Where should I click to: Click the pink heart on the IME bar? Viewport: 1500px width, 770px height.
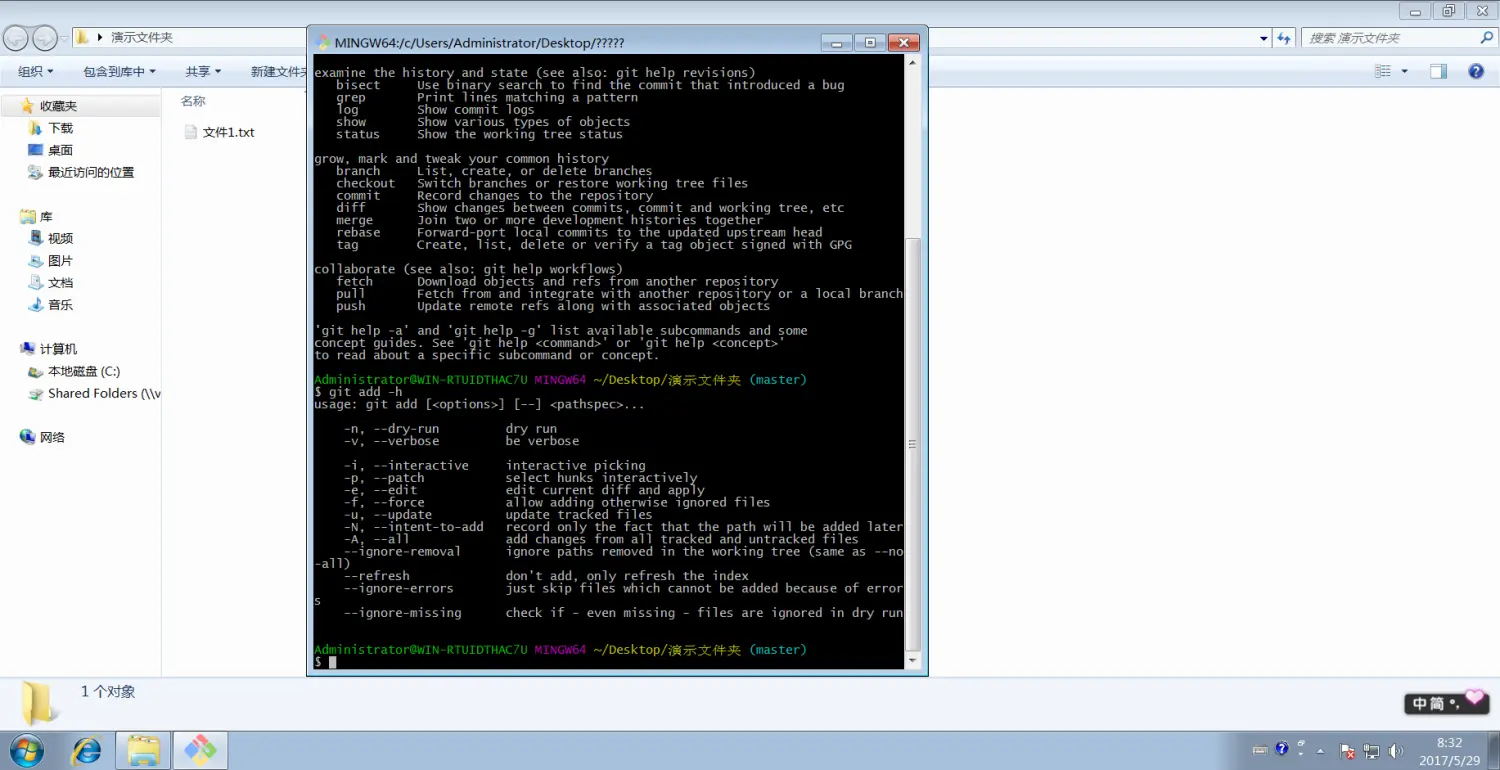[1475, 696]
